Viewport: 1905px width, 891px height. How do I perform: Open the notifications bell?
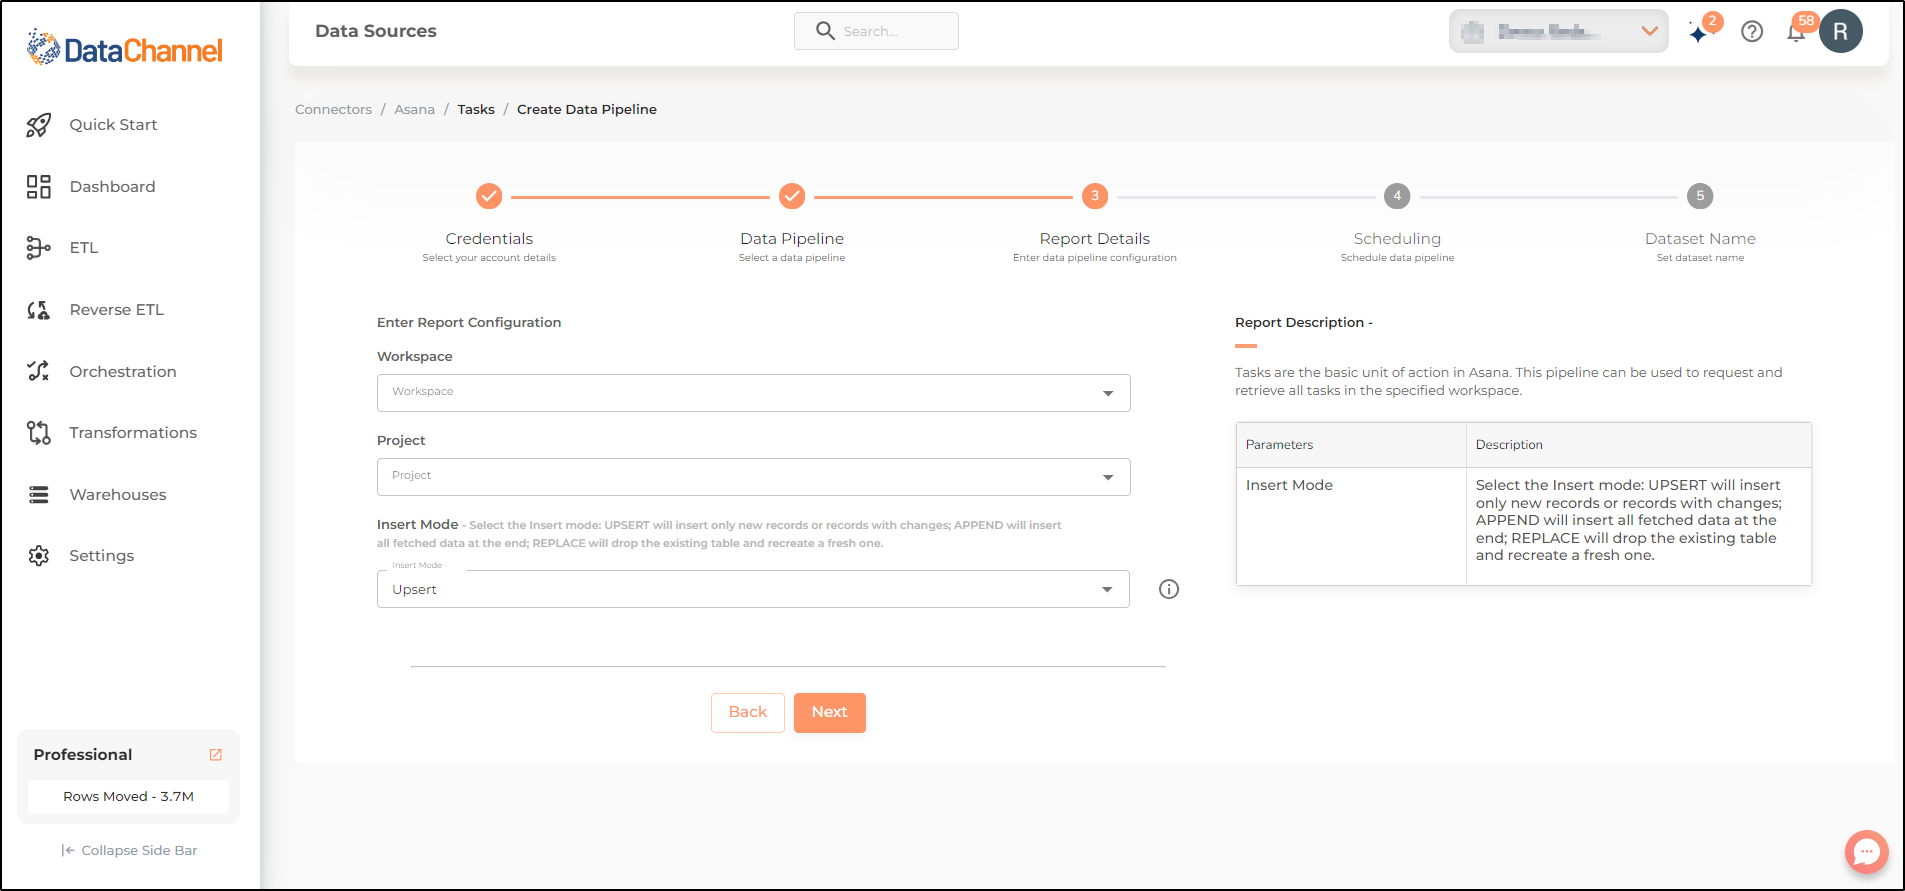point(1796,33)
